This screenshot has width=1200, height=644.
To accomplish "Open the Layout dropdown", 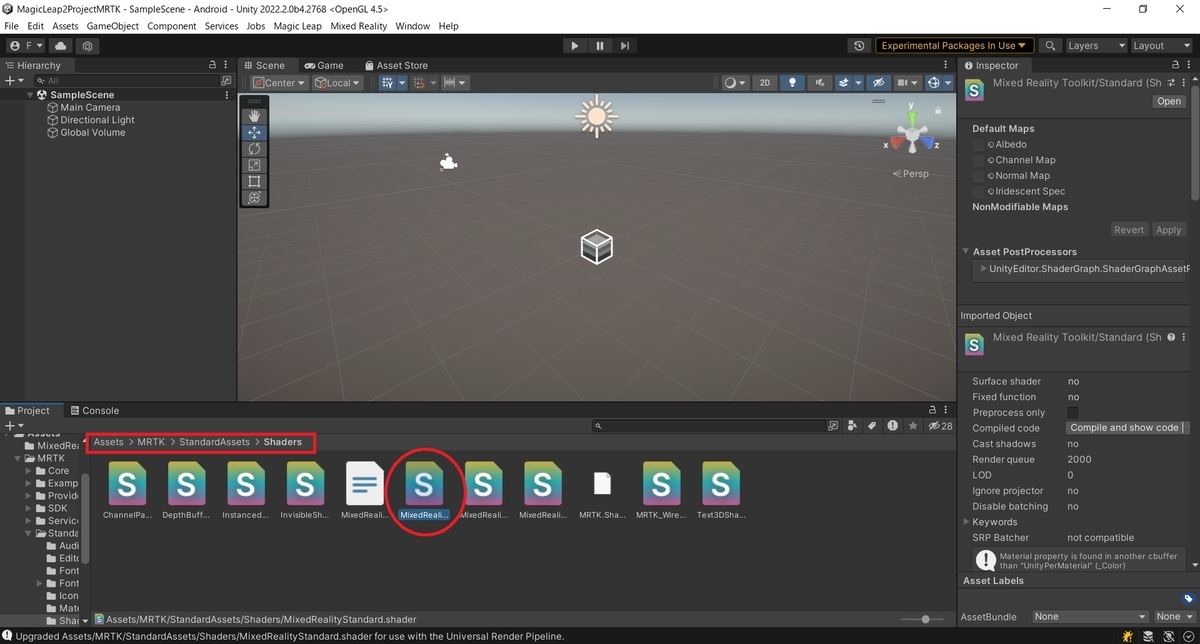I will point(1162,46).
